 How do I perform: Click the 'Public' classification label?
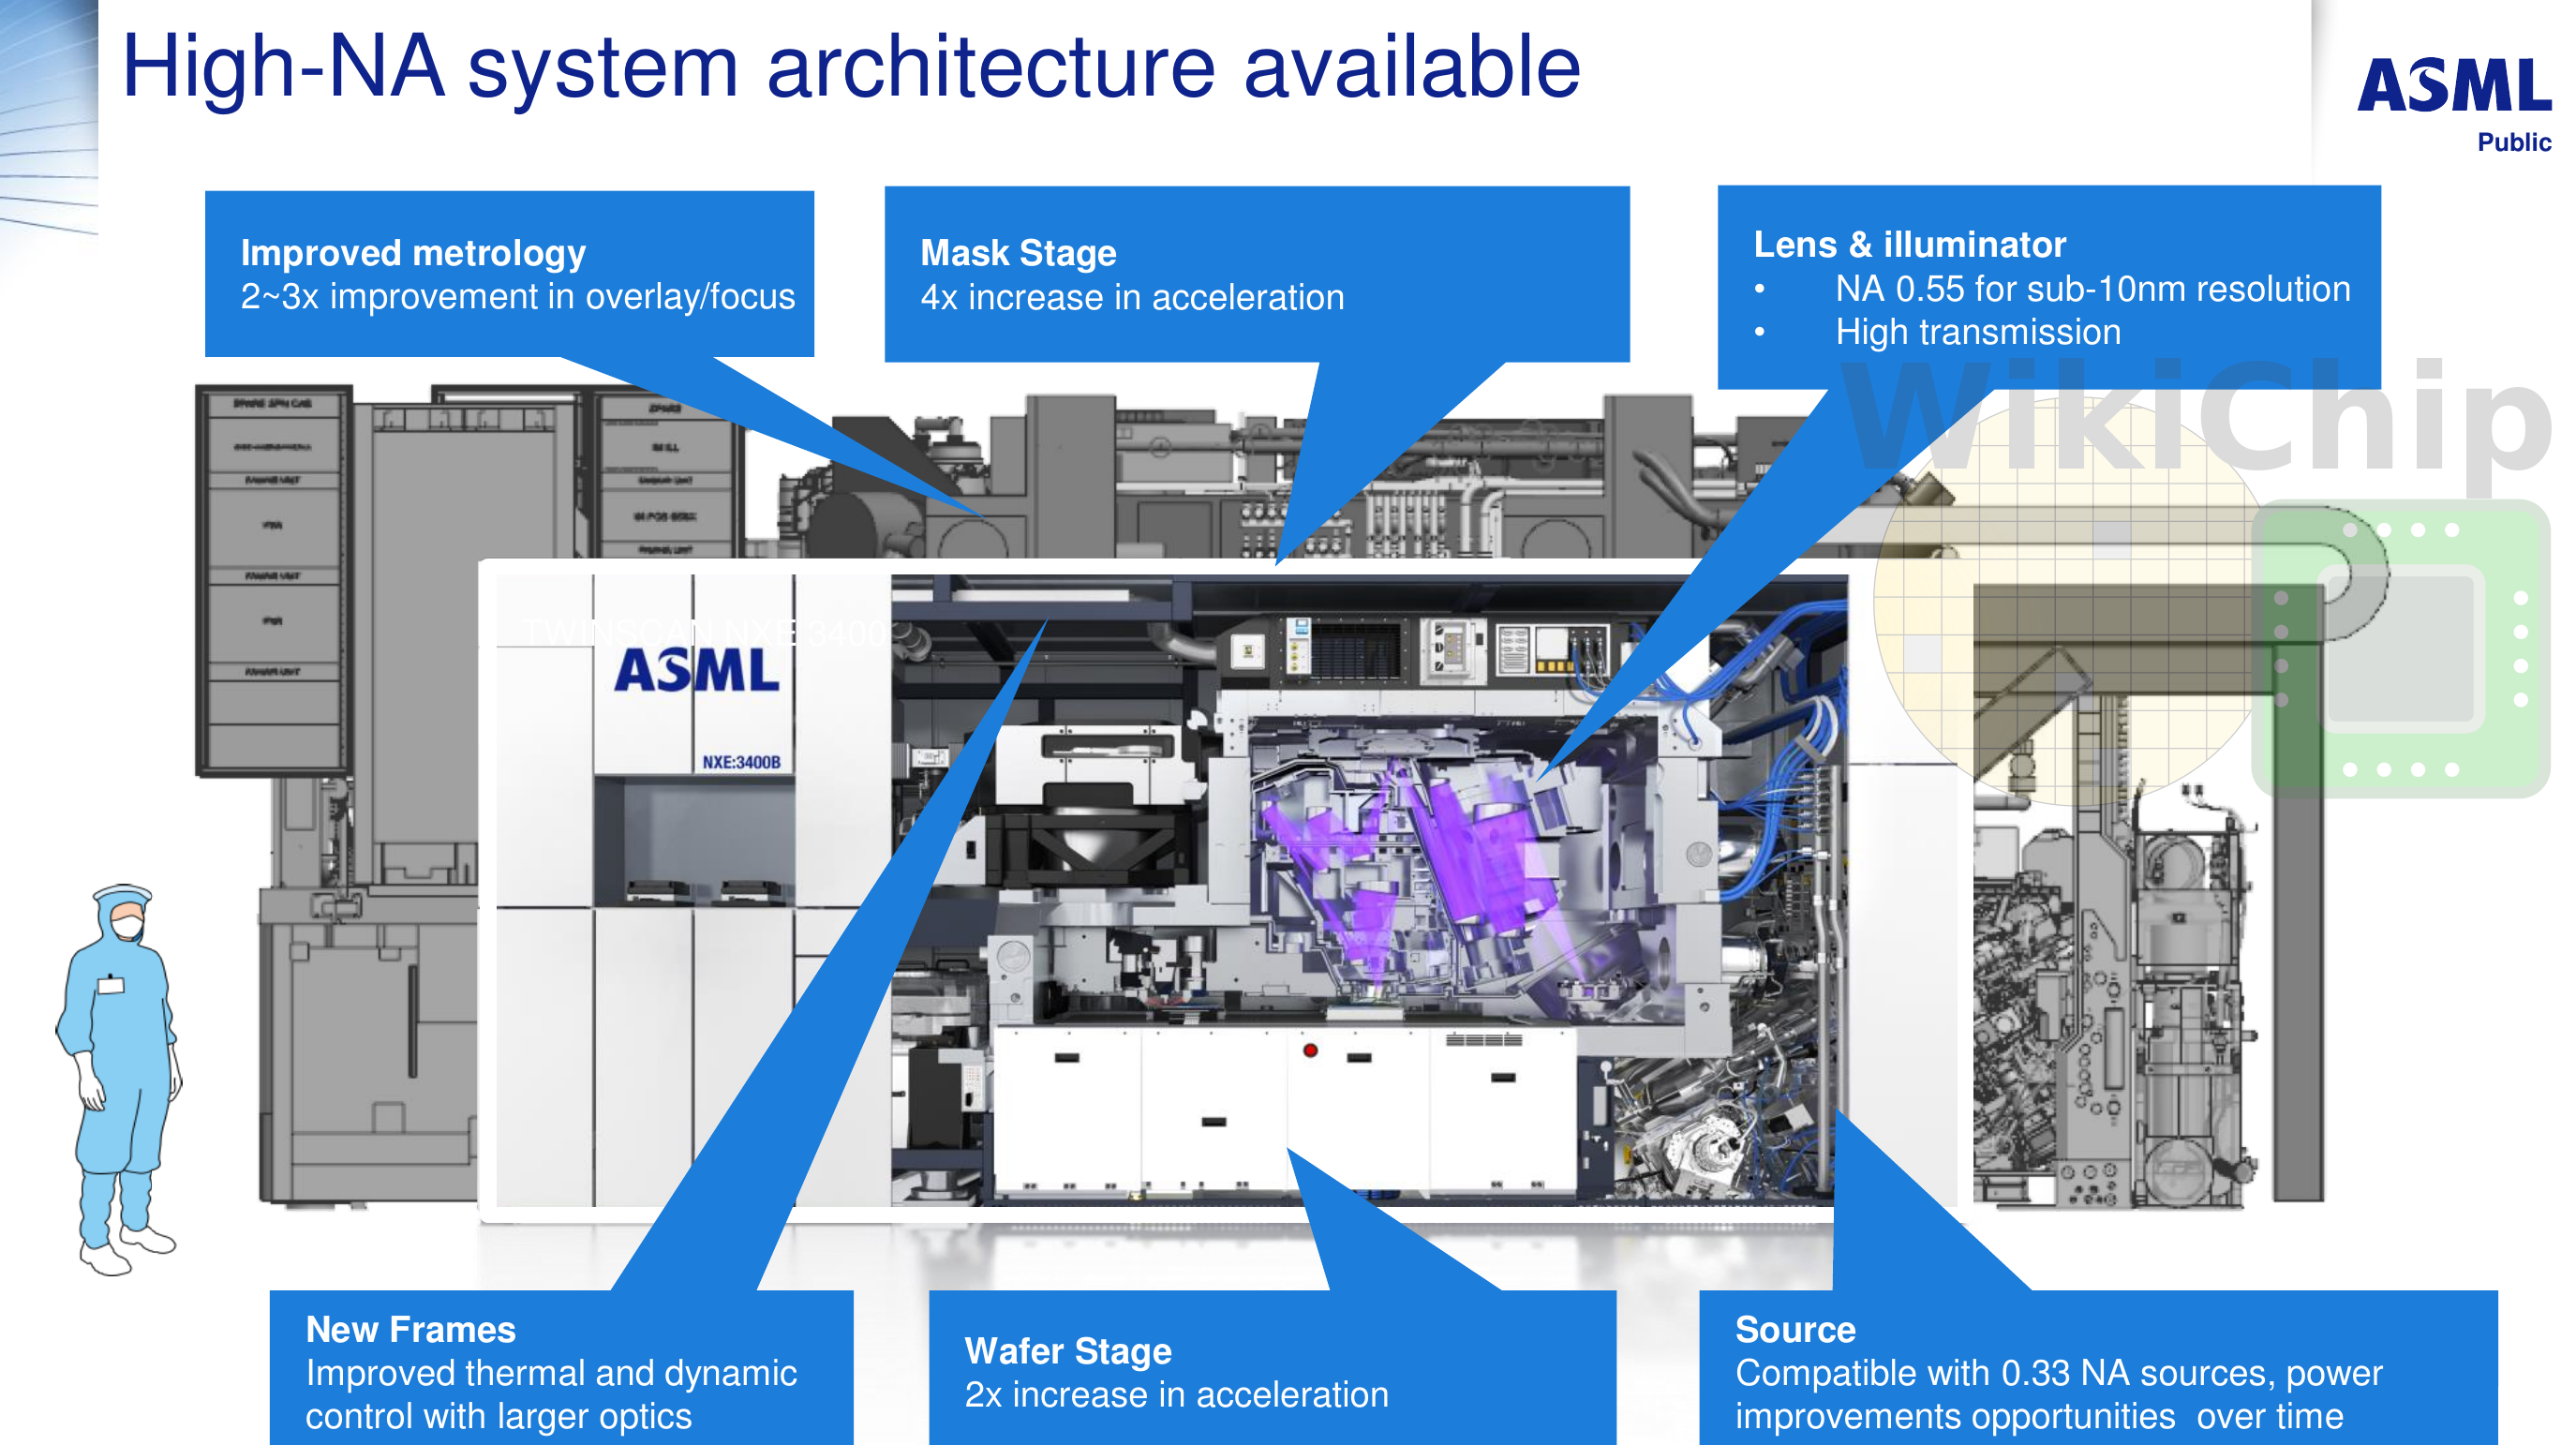point(2513,142)
